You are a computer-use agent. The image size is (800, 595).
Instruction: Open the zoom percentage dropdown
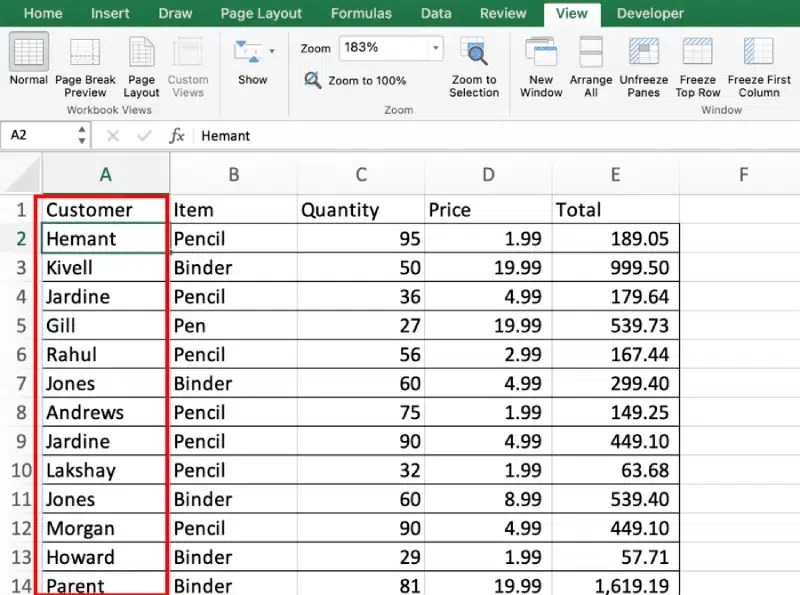[x=434, y=47]
